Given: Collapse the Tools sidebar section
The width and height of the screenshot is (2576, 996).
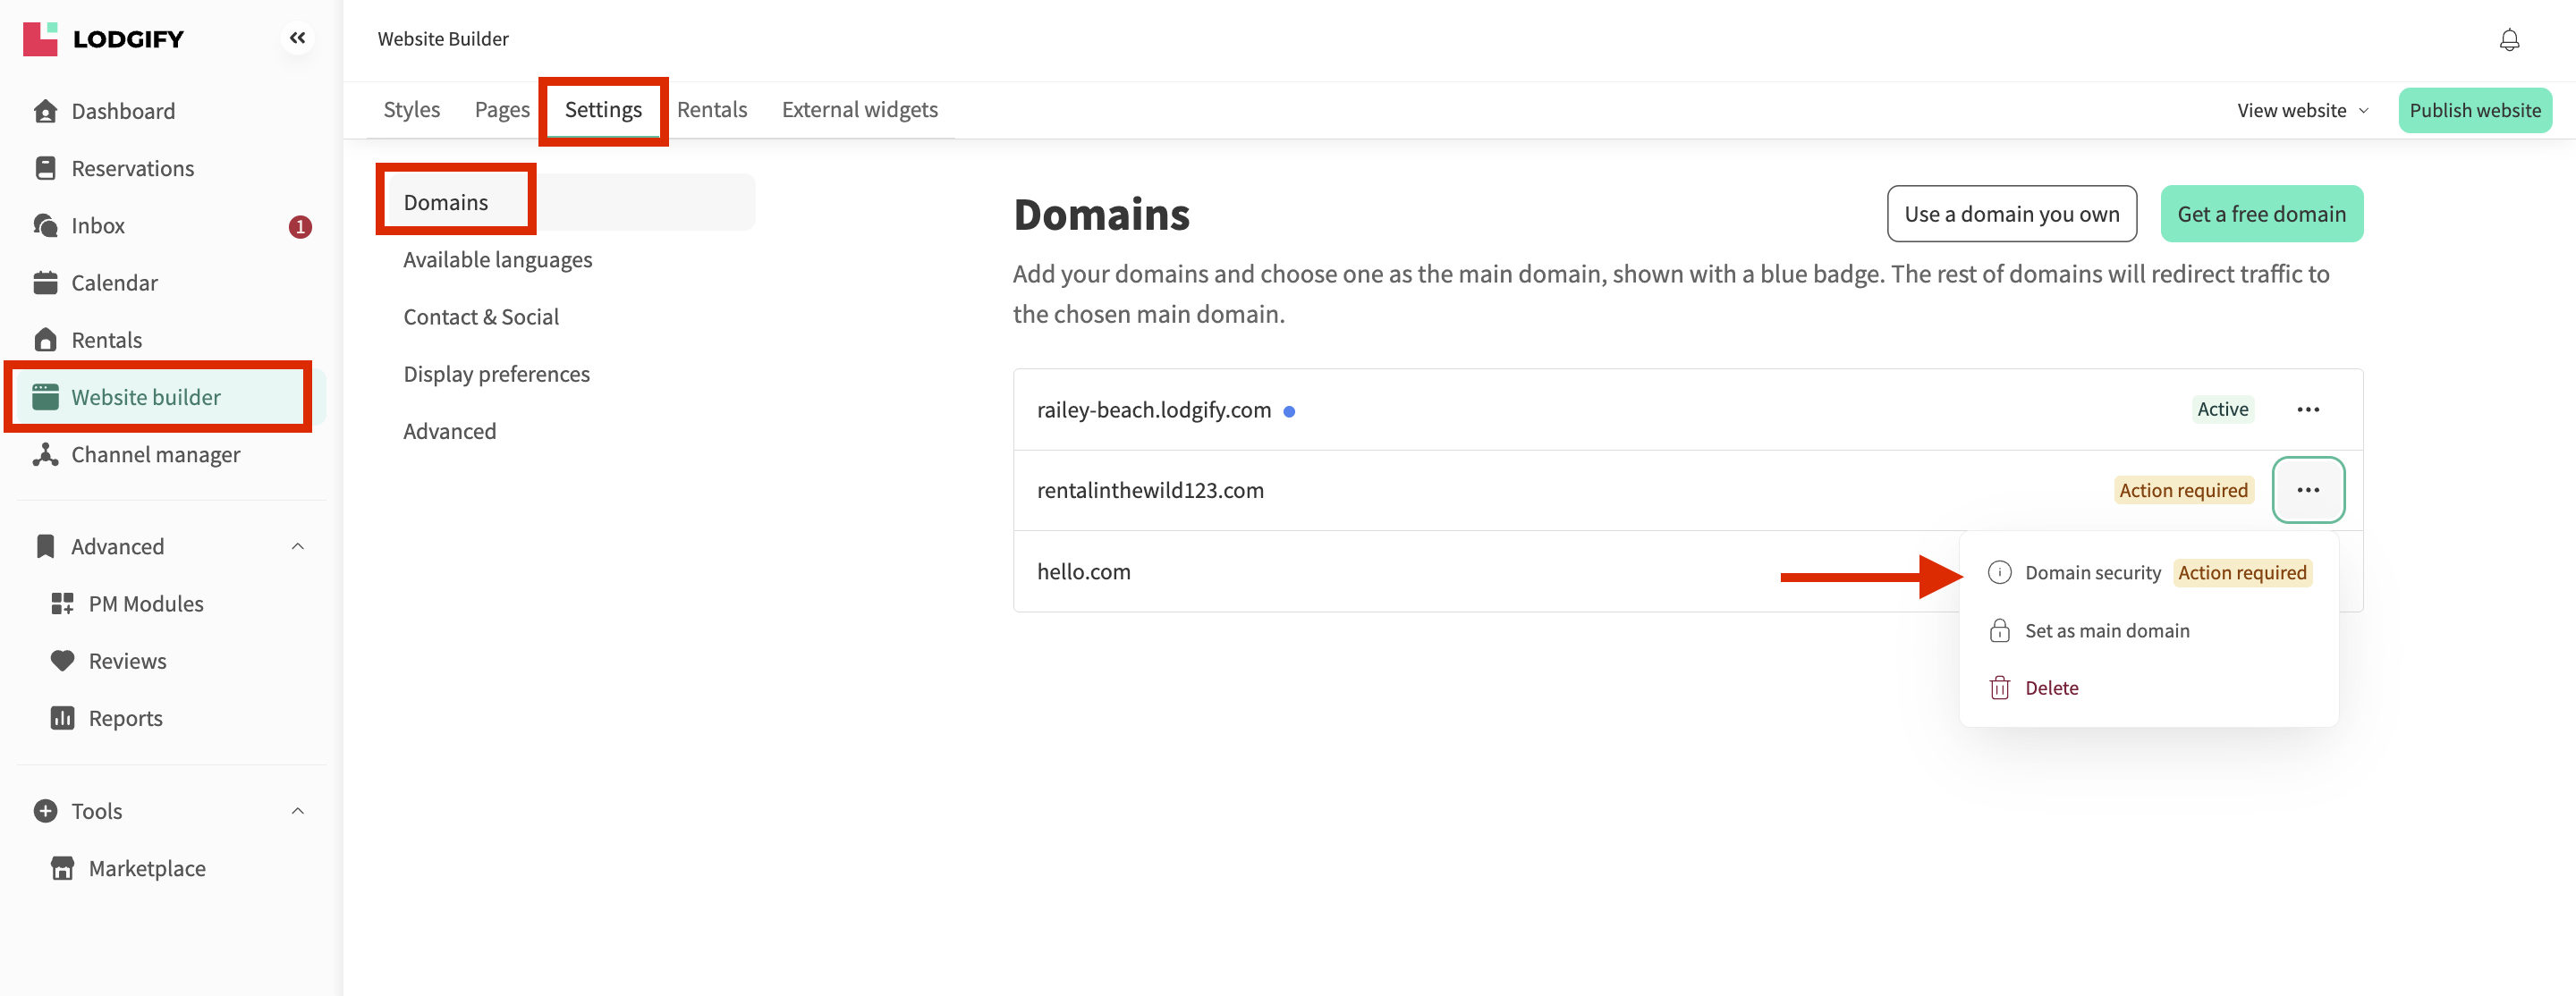Looking at the screenshot, I should (x=297, y=811).
